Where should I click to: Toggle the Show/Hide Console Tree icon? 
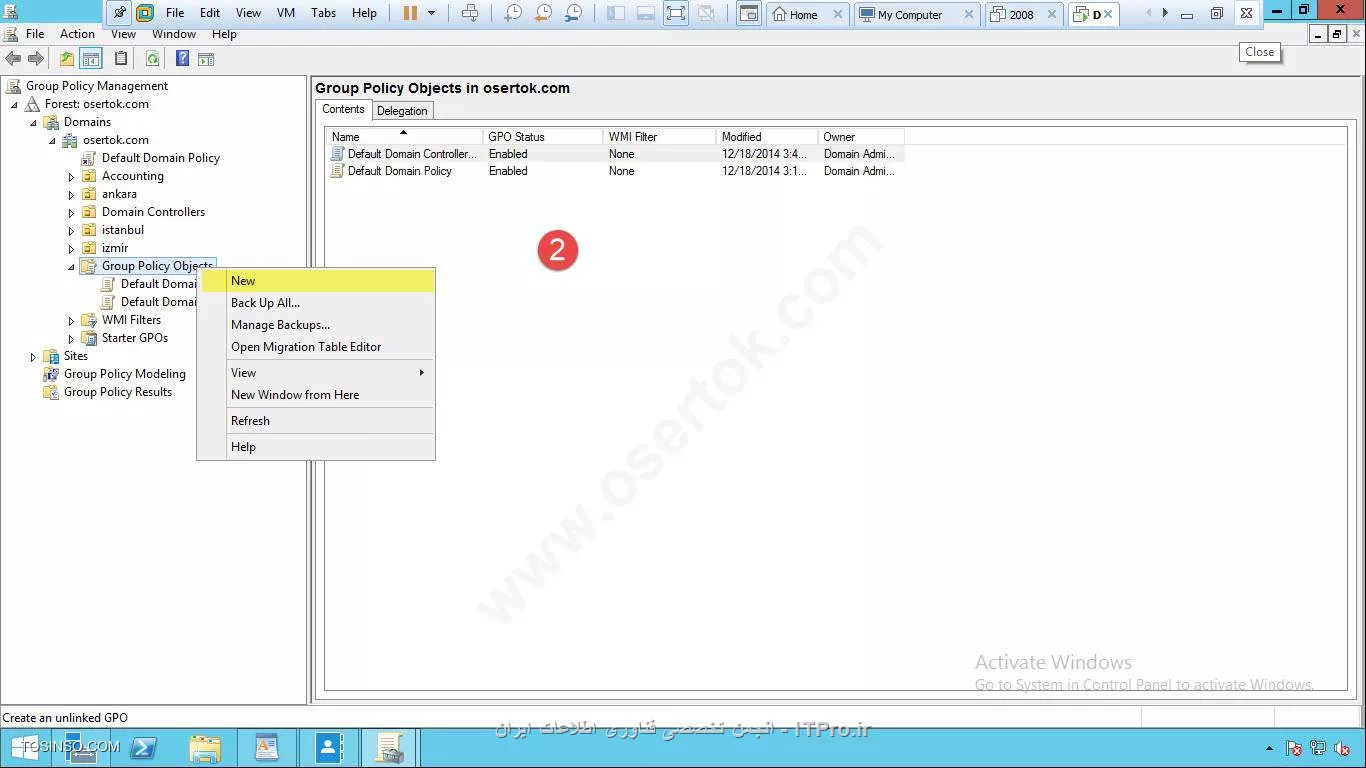90,59
